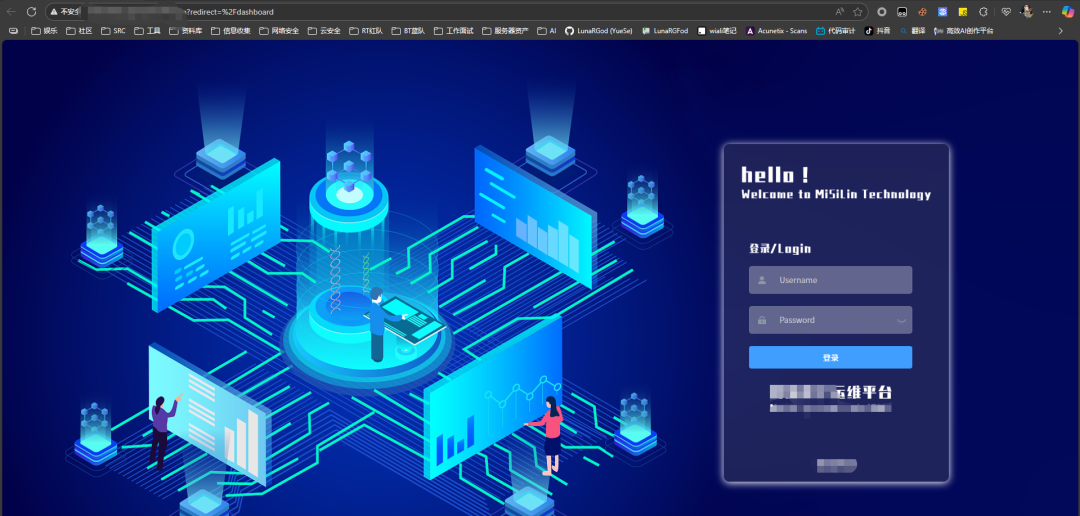This screenshot has height=516, width=1080.
Task: Open the 资料库 bookmarks folder
Action: click(x=186, y=30)
